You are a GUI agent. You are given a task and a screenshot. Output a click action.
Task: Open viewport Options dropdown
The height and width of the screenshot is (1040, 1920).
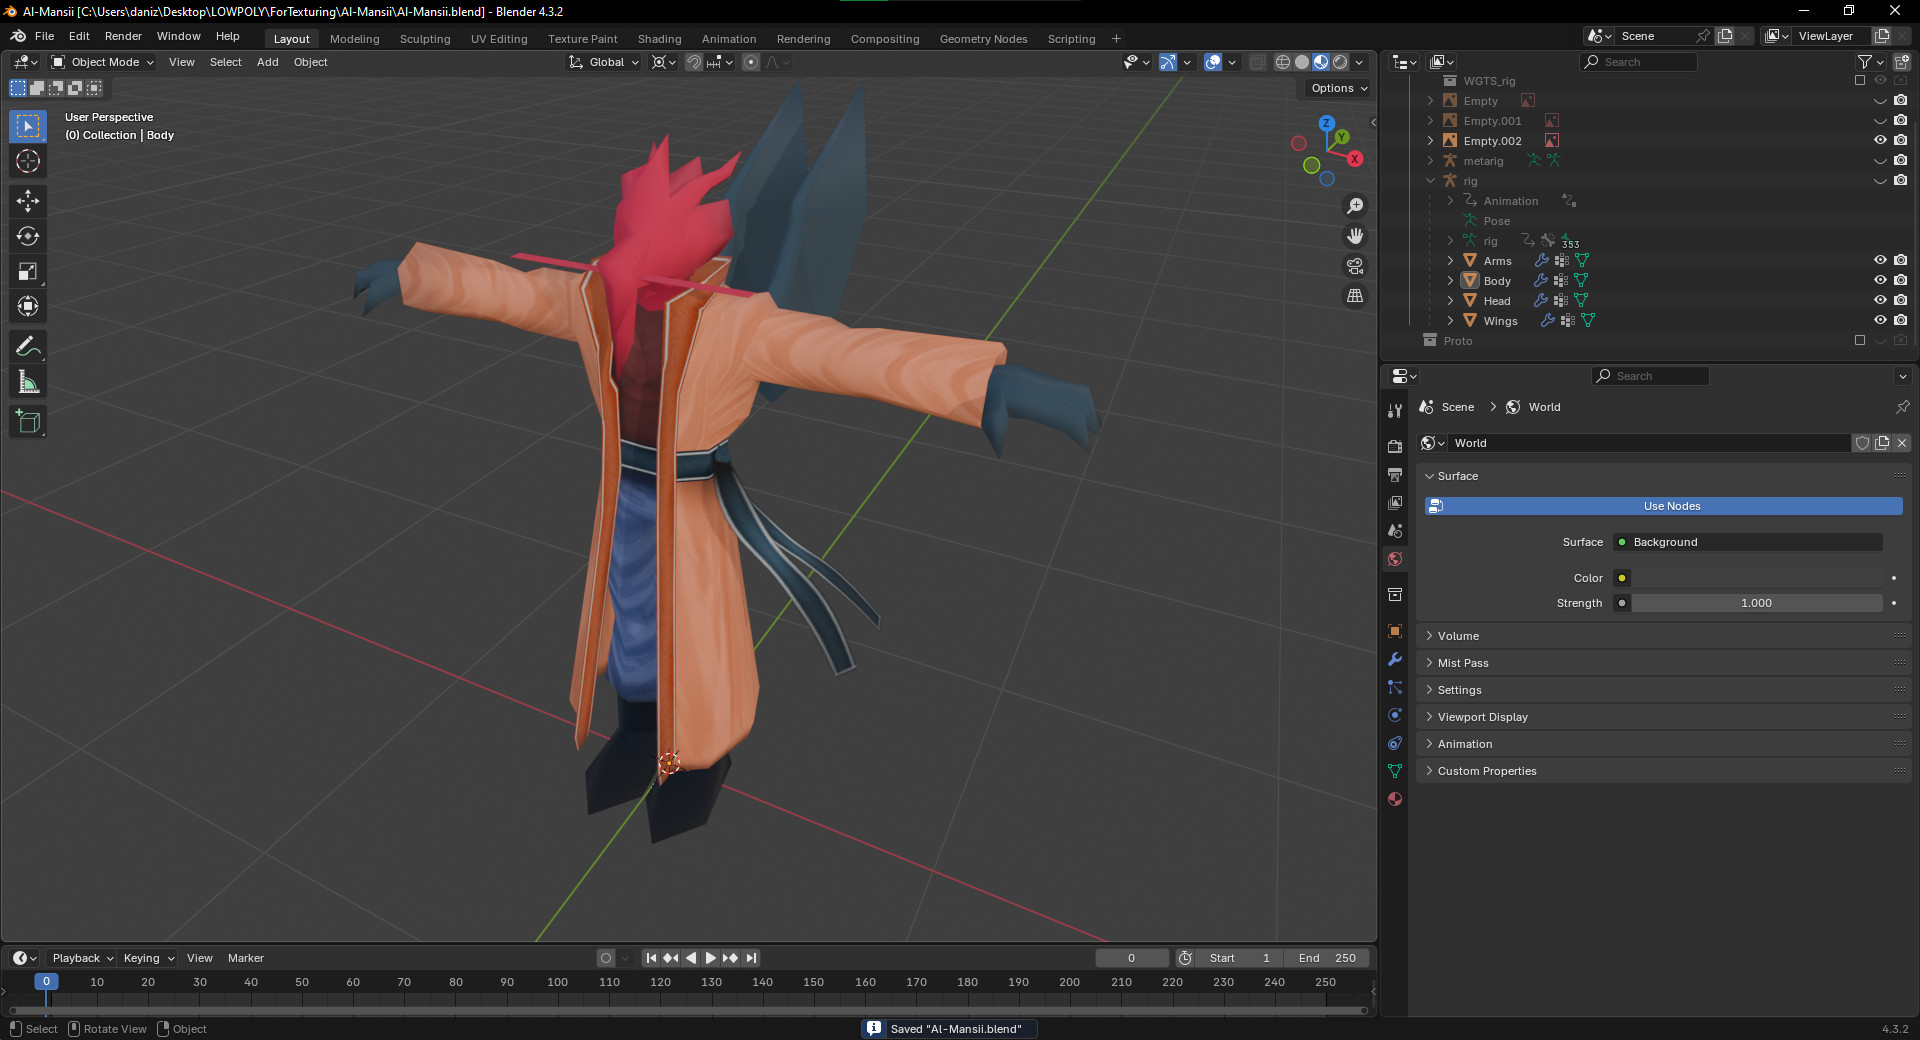pos(1339,88)
